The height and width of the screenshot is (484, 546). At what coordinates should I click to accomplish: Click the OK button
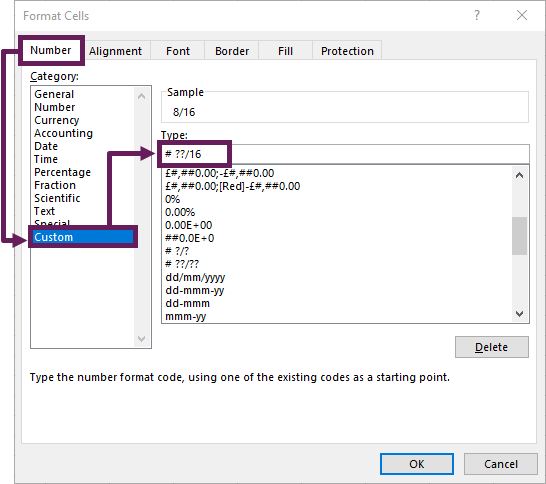pos(416,464)
